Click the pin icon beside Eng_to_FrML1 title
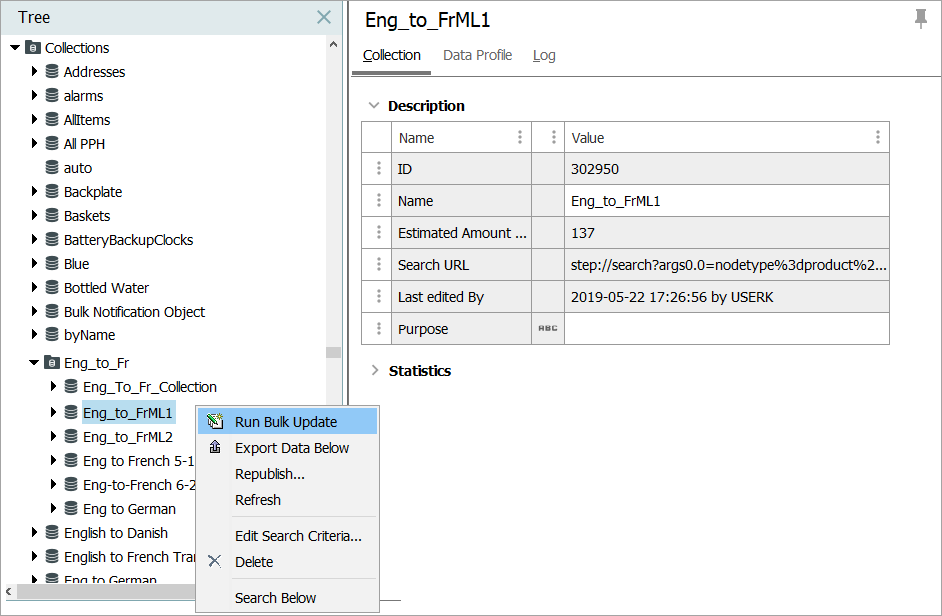 [x=920, y=19]
